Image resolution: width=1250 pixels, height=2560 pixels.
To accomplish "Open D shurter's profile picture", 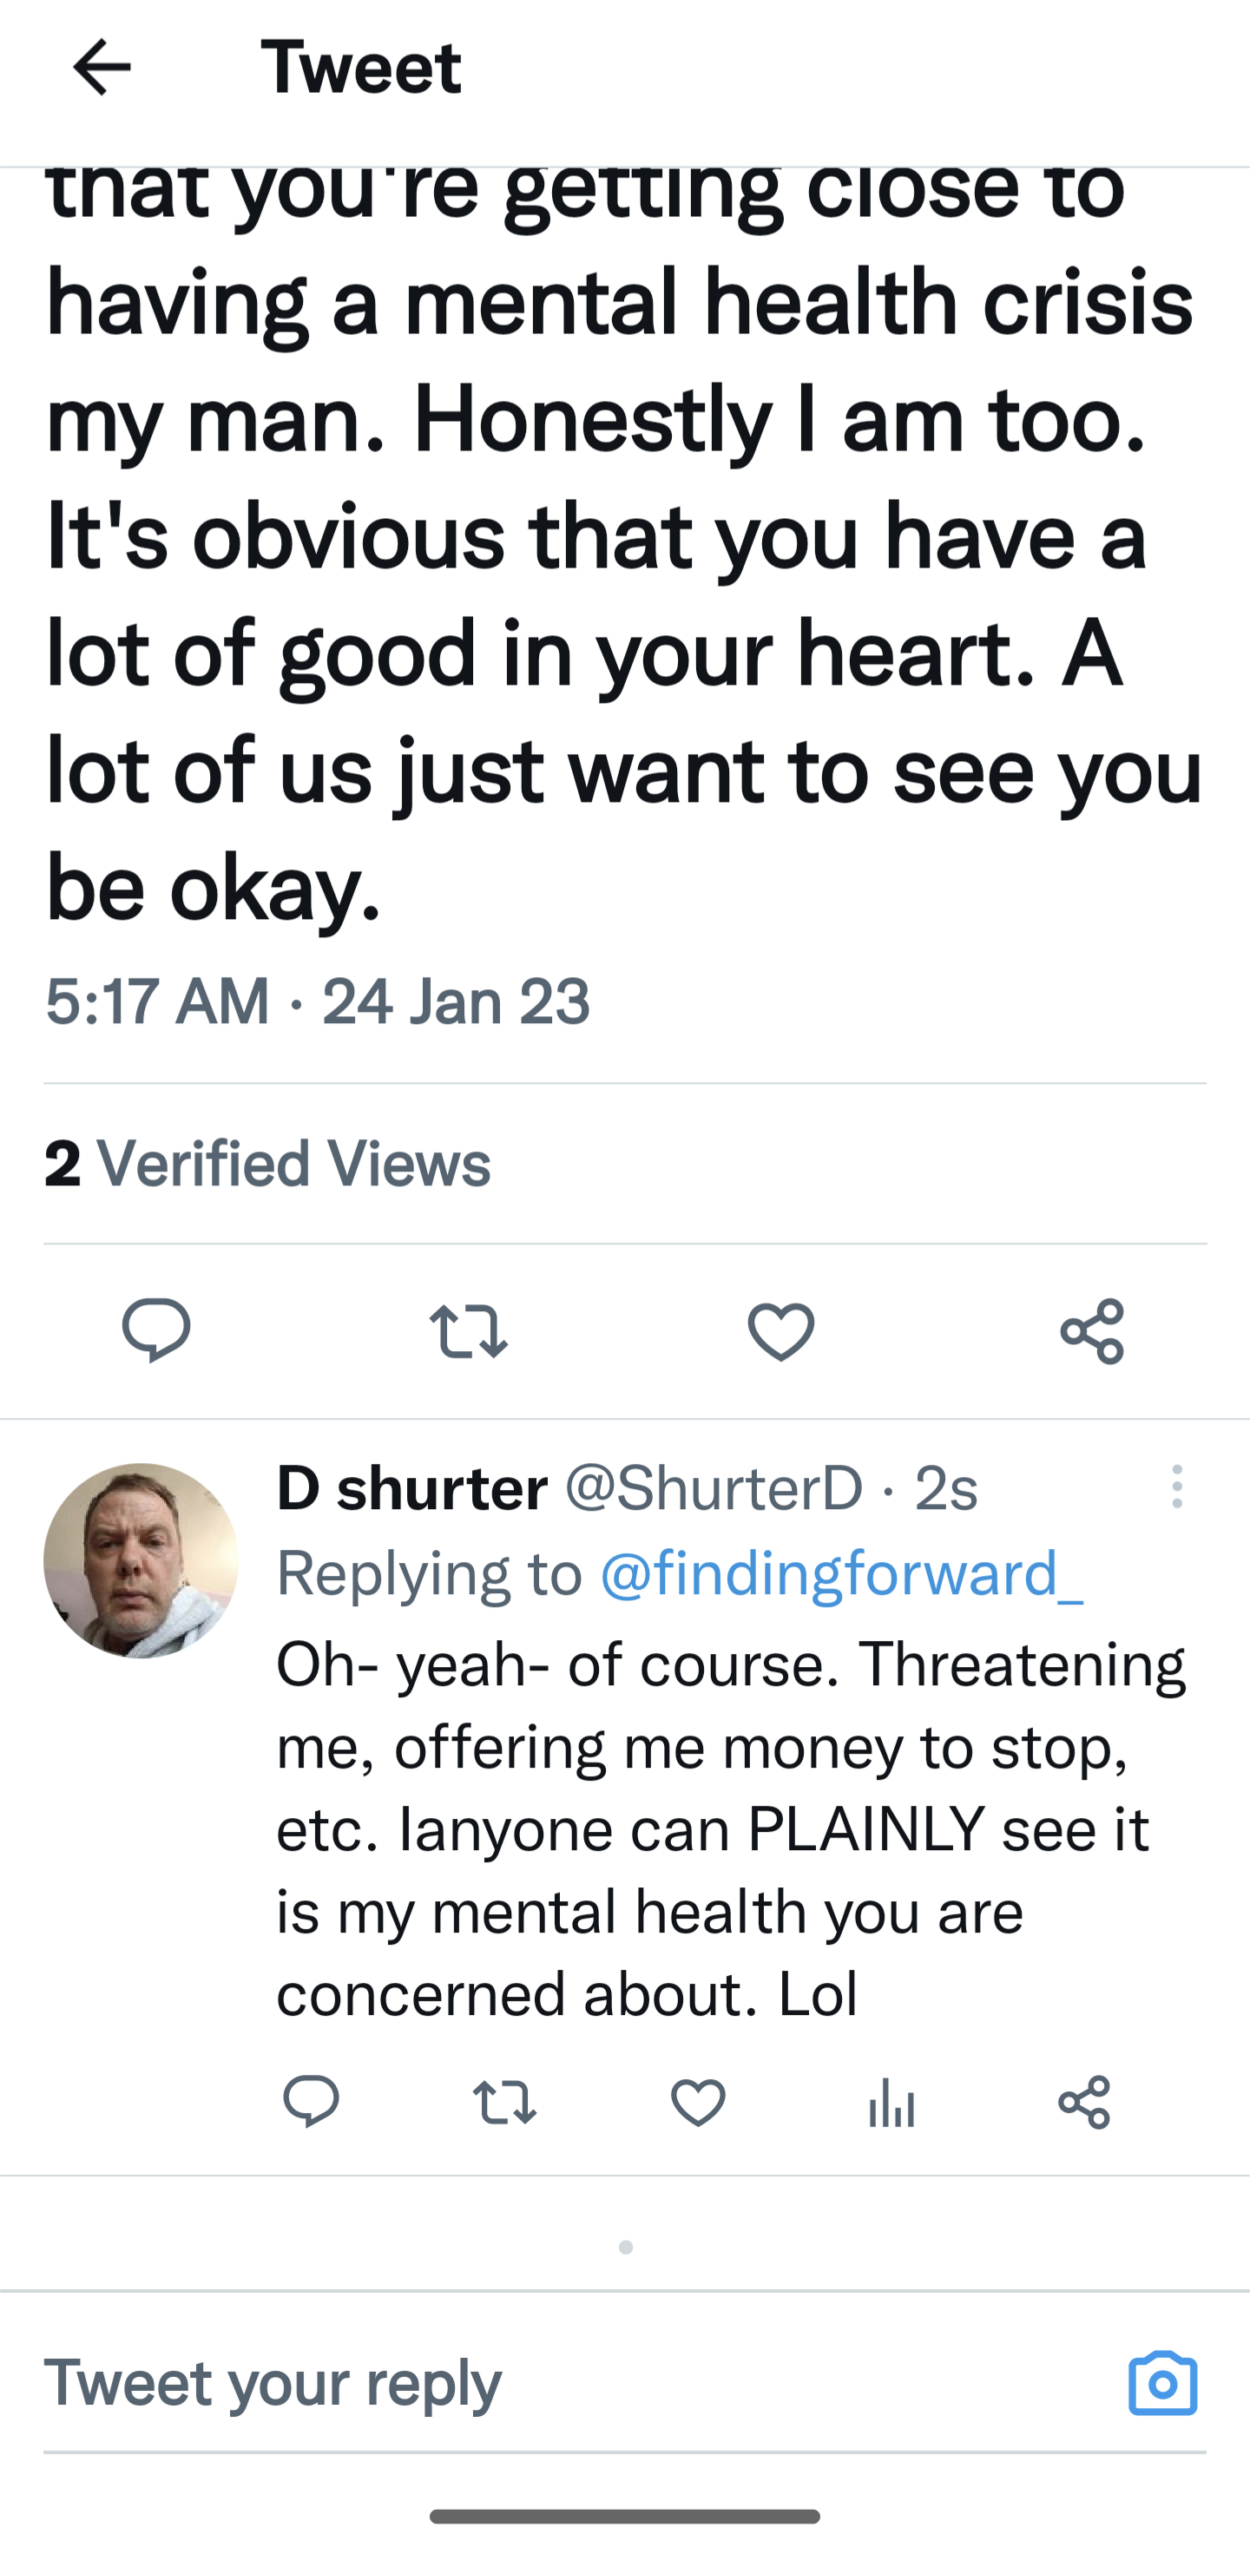I will (141, 1560).
